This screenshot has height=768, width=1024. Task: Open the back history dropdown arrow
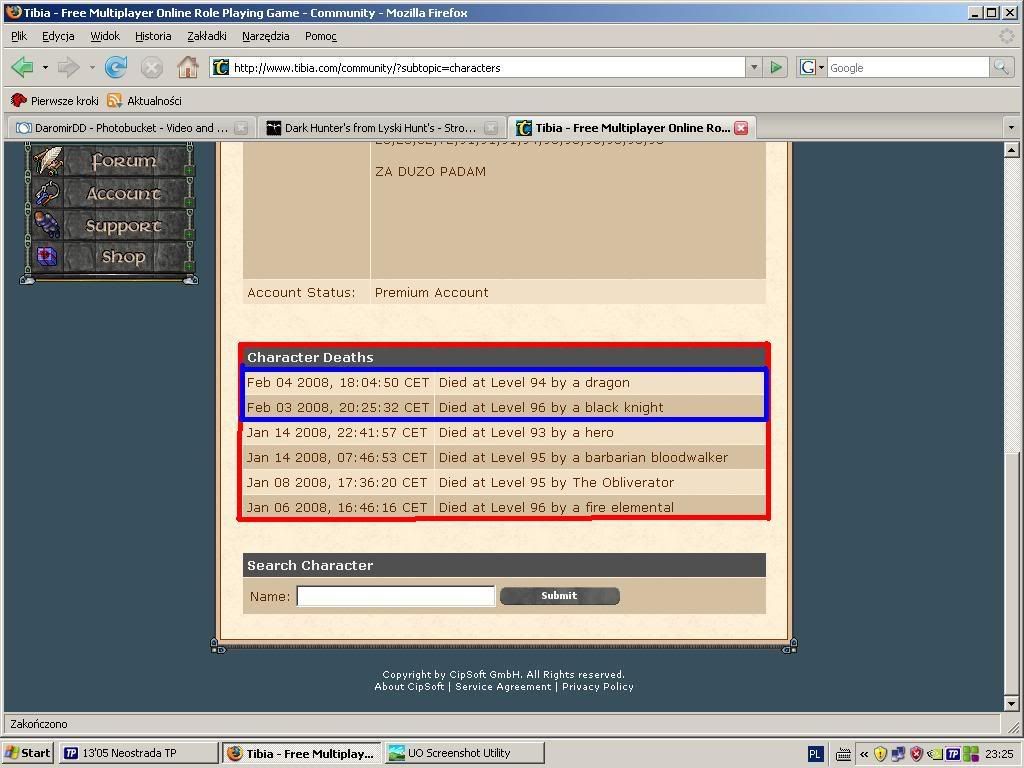pos(45,67)
